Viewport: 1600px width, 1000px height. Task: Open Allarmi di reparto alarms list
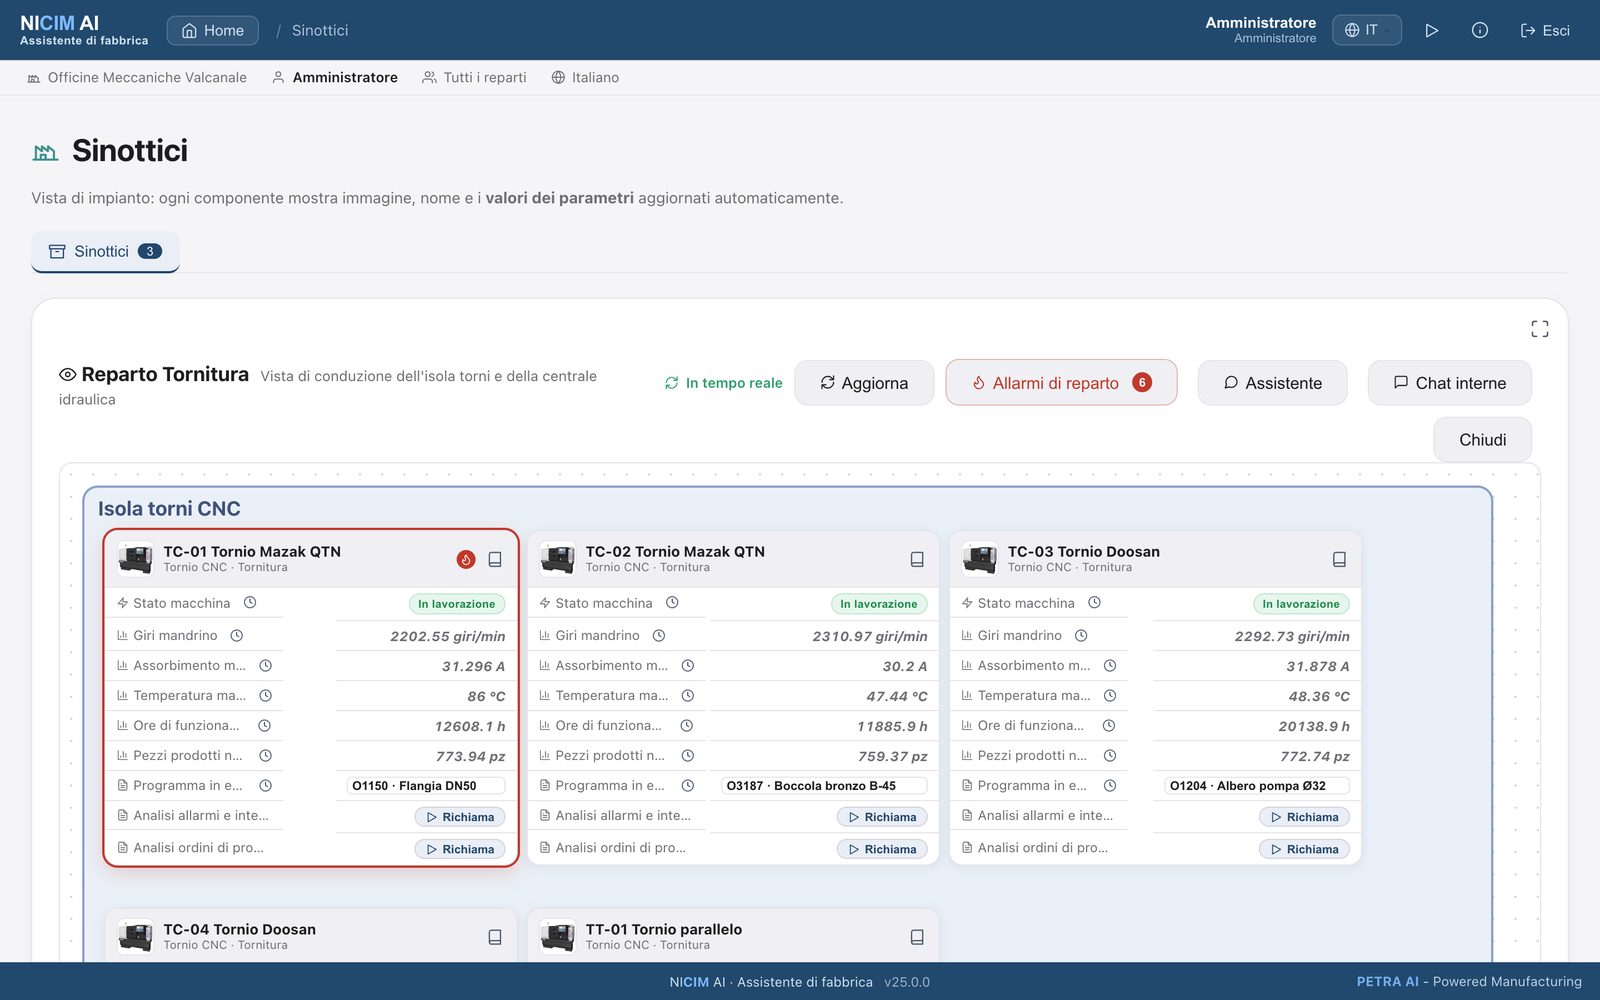tap(1061, 383)
